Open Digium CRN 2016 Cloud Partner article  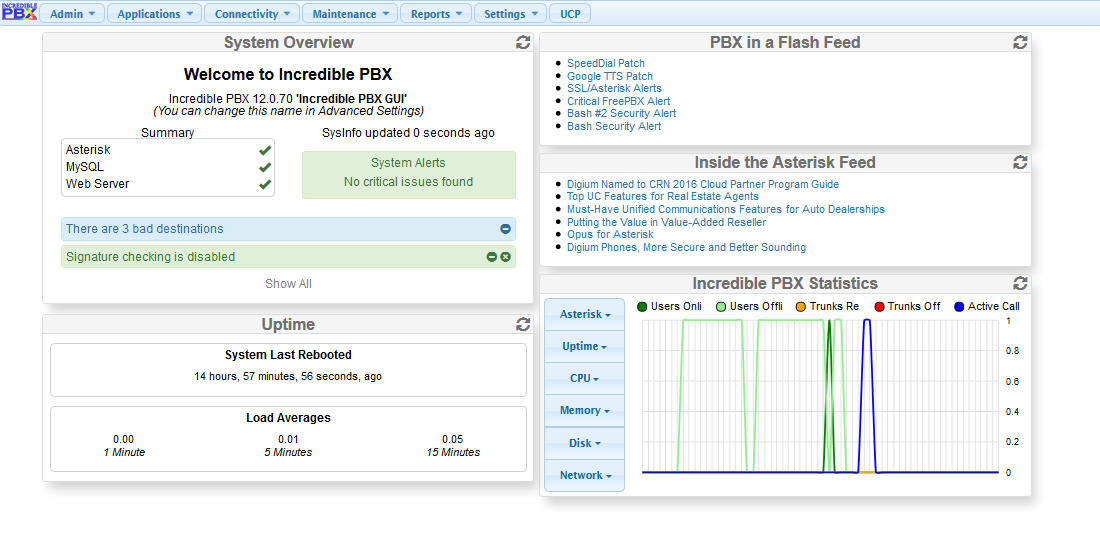(703, 184)
